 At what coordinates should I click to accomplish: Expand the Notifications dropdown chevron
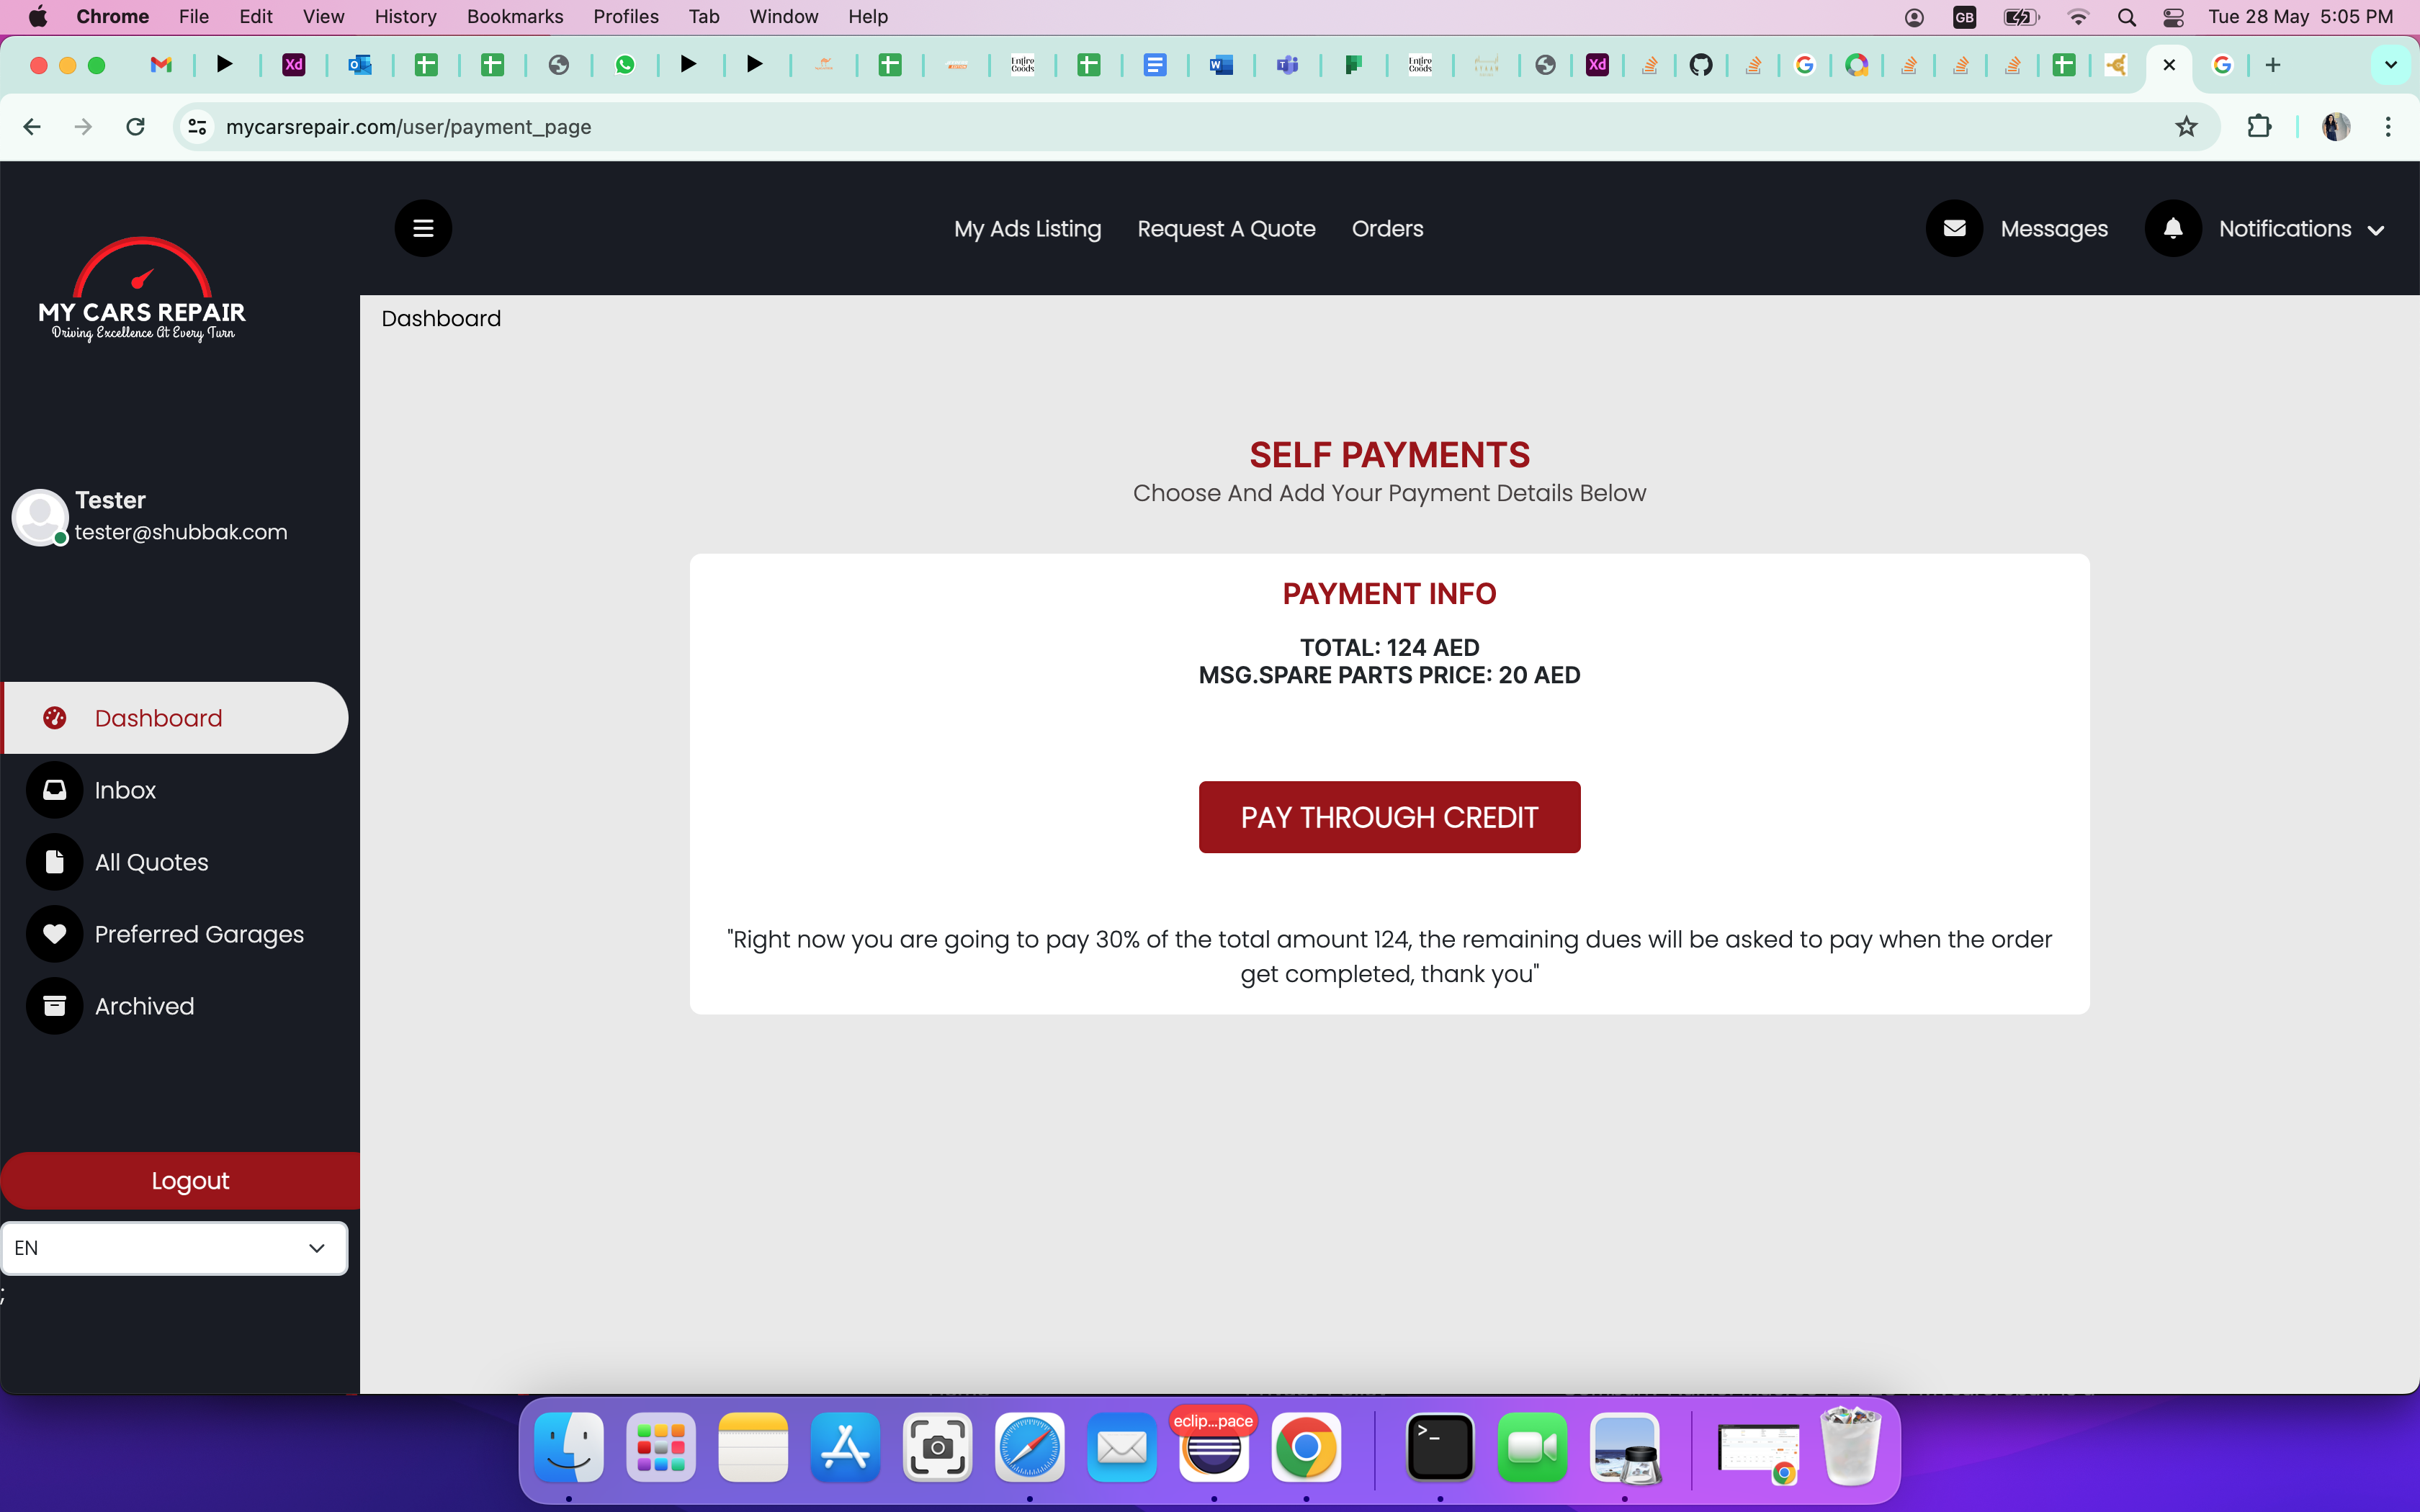coord(2376,230)
